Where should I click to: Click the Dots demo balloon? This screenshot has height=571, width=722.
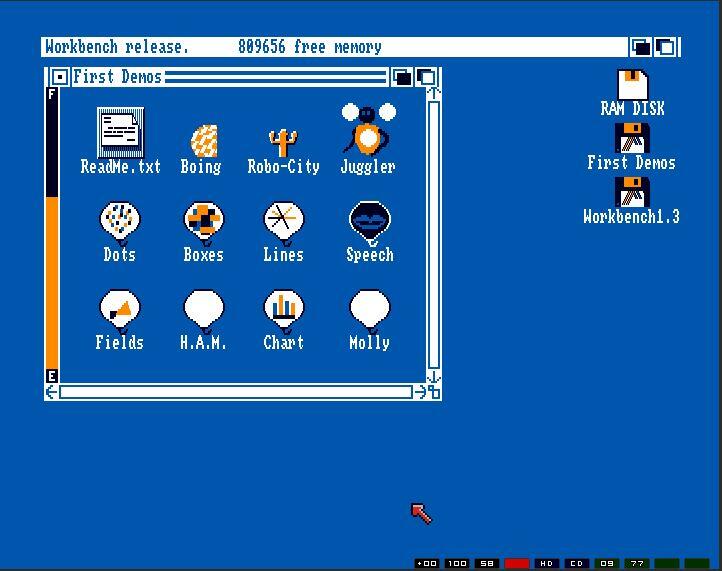(120, 223)
